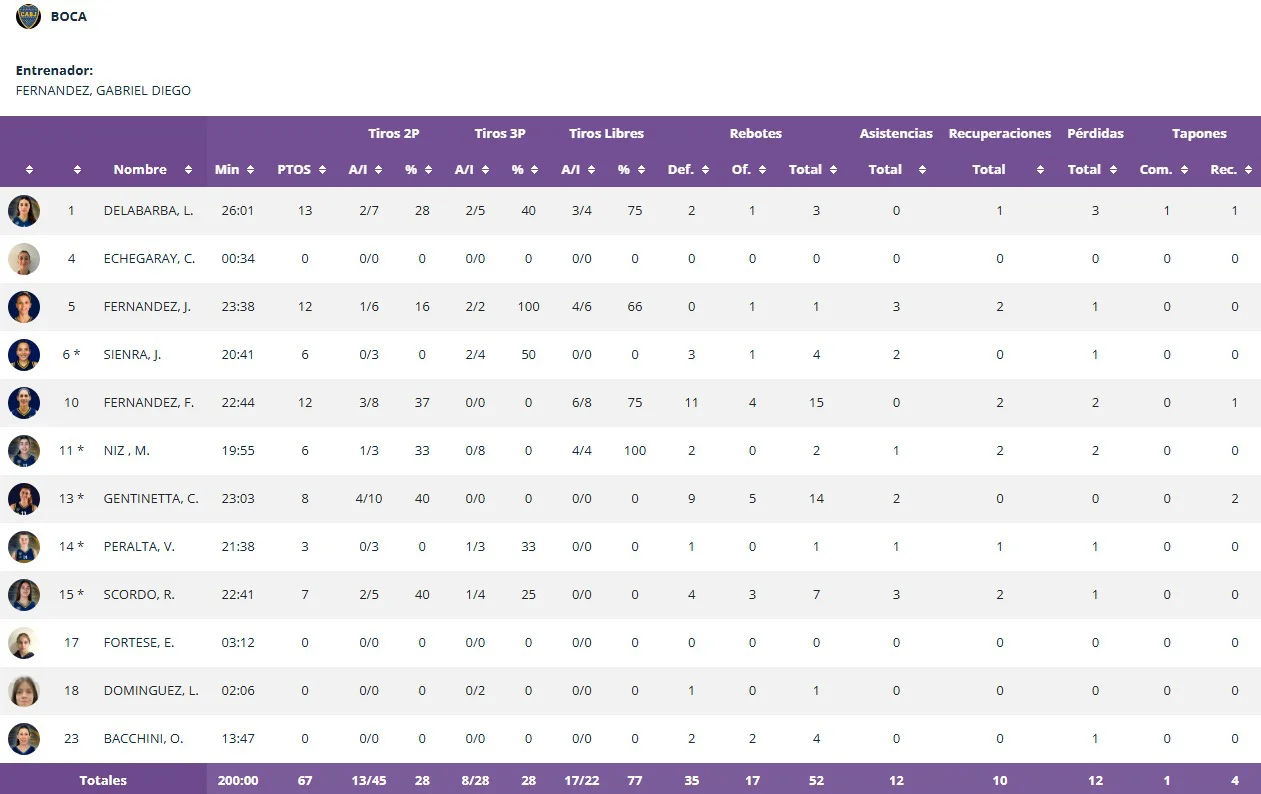Click the sort arrows beside Nombre header
Viewport: 1261px width, 794px height.
click(x=188, y=170)
